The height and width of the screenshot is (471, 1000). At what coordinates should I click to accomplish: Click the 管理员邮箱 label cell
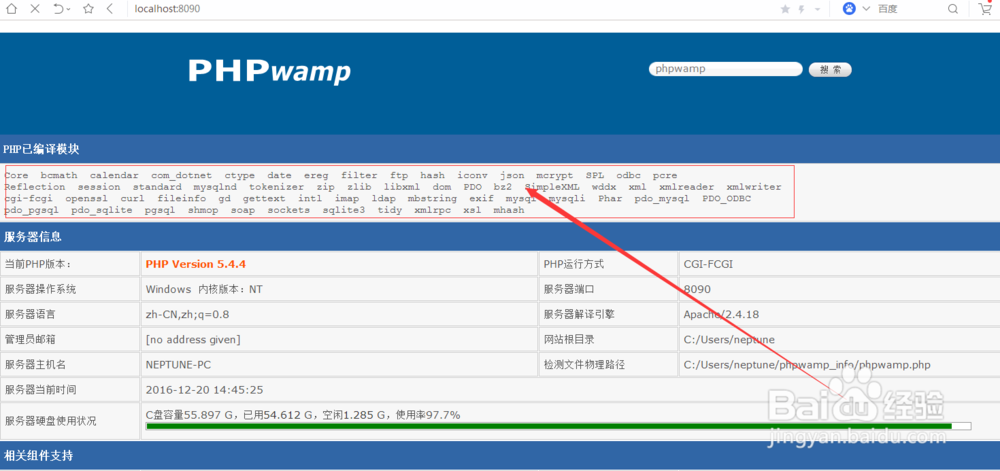tap(70, 340)
